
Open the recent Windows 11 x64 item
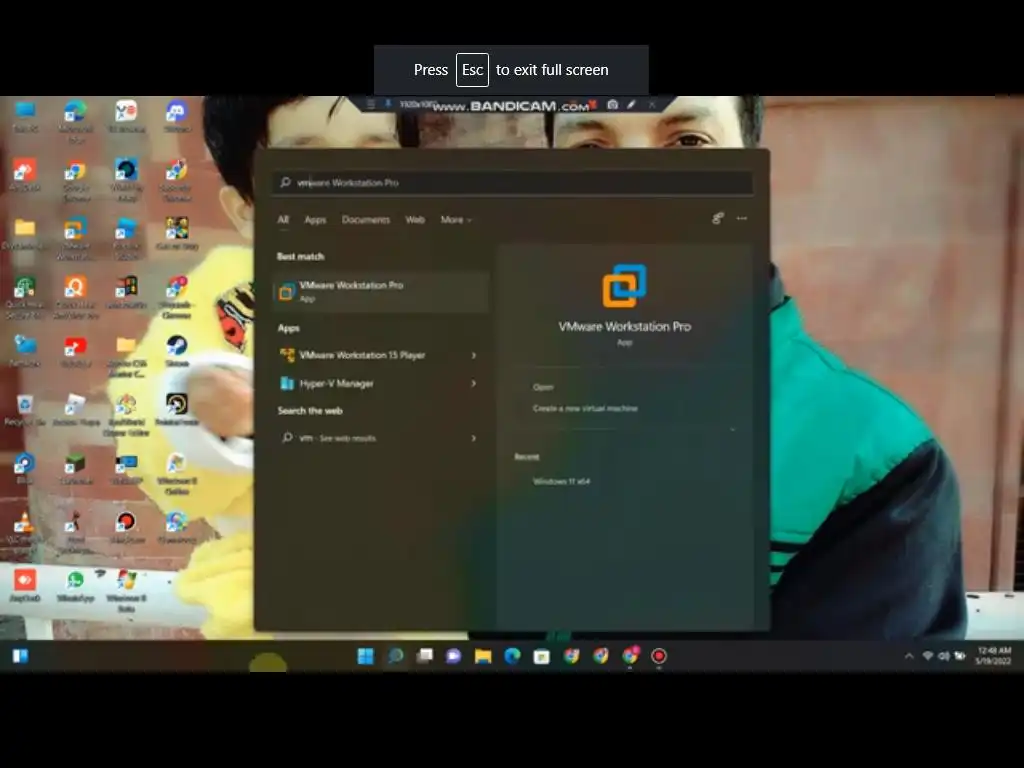(562, 481)
